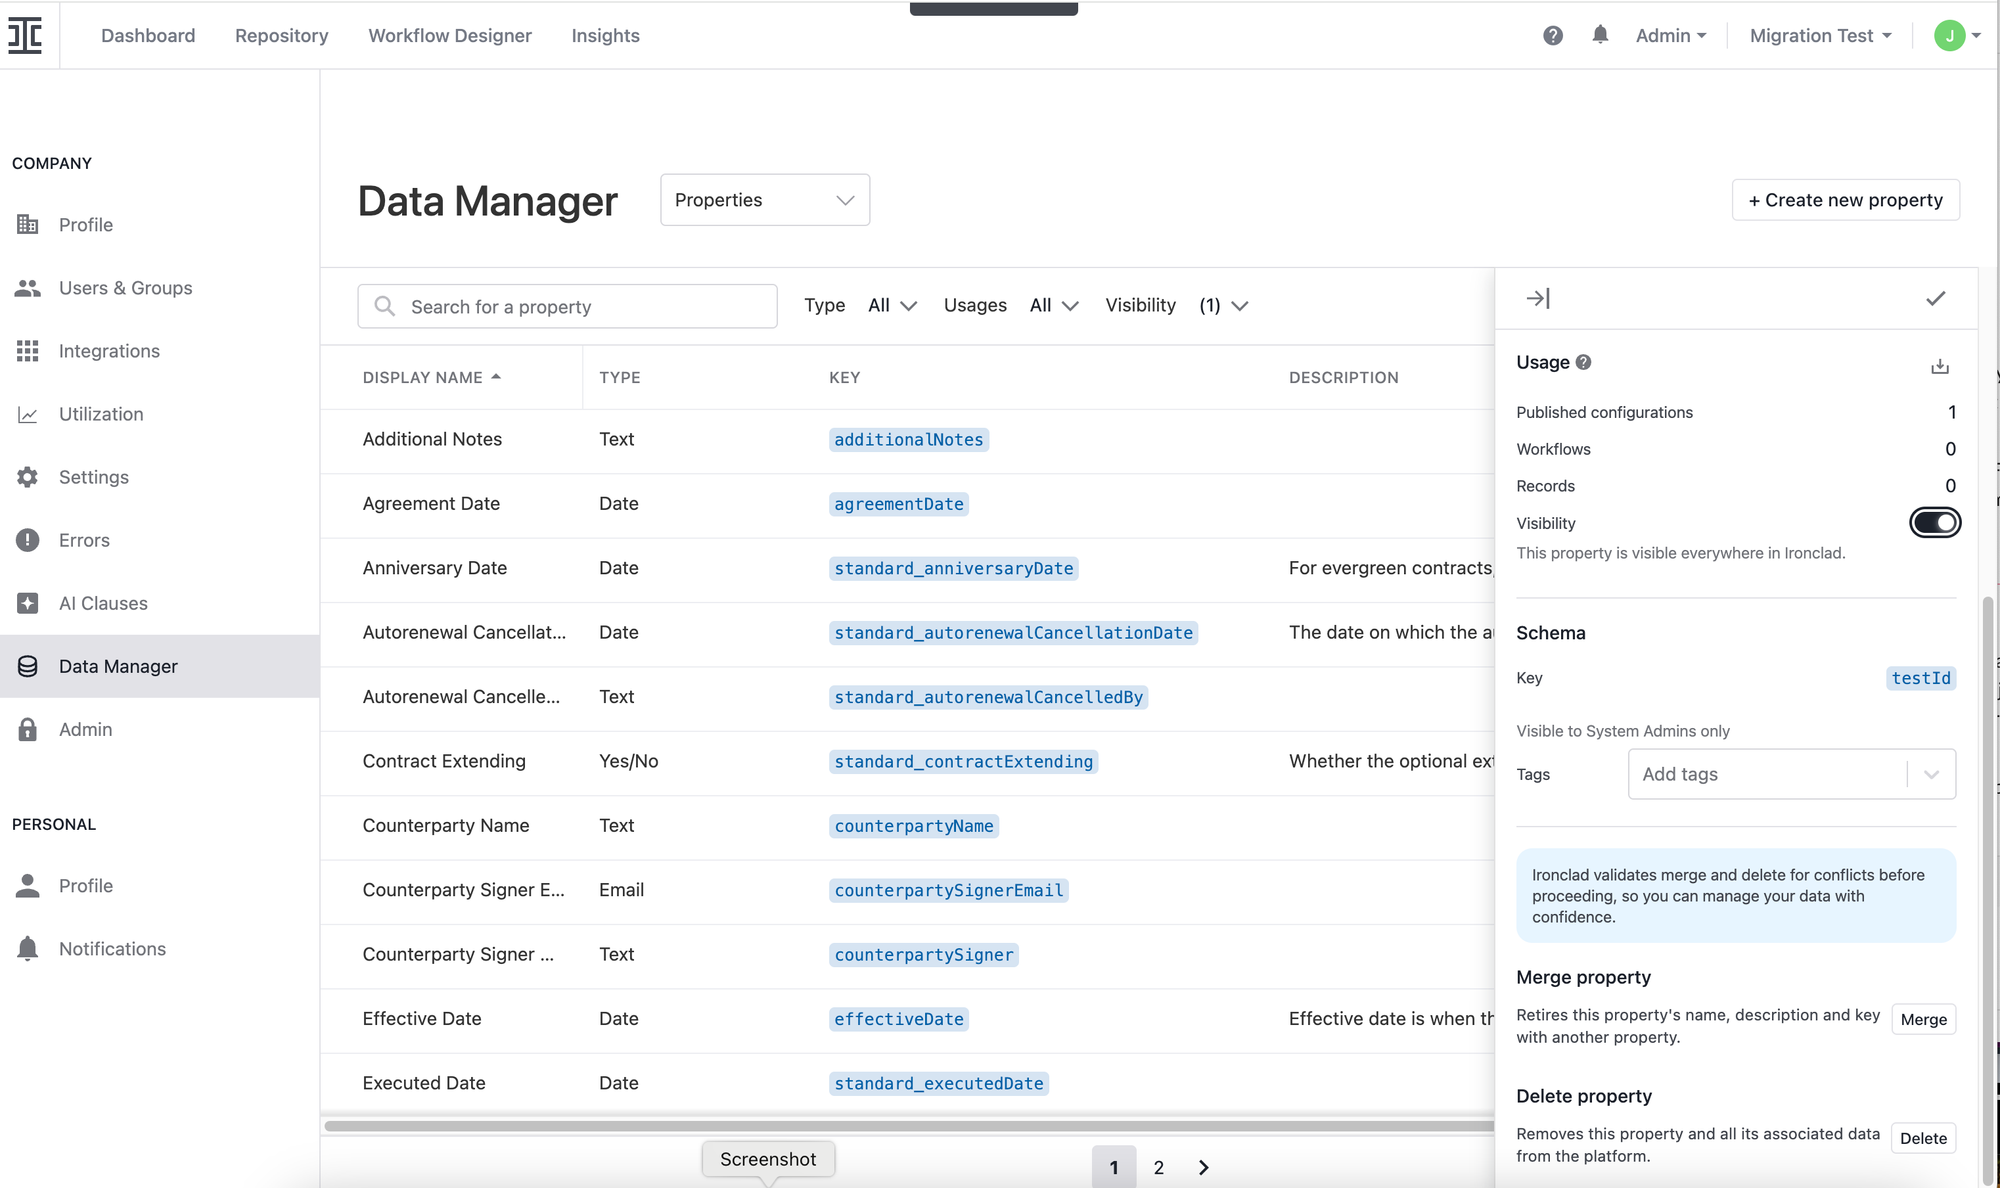
Task: Sort by Display Name arrow
Action: point(496,377)
